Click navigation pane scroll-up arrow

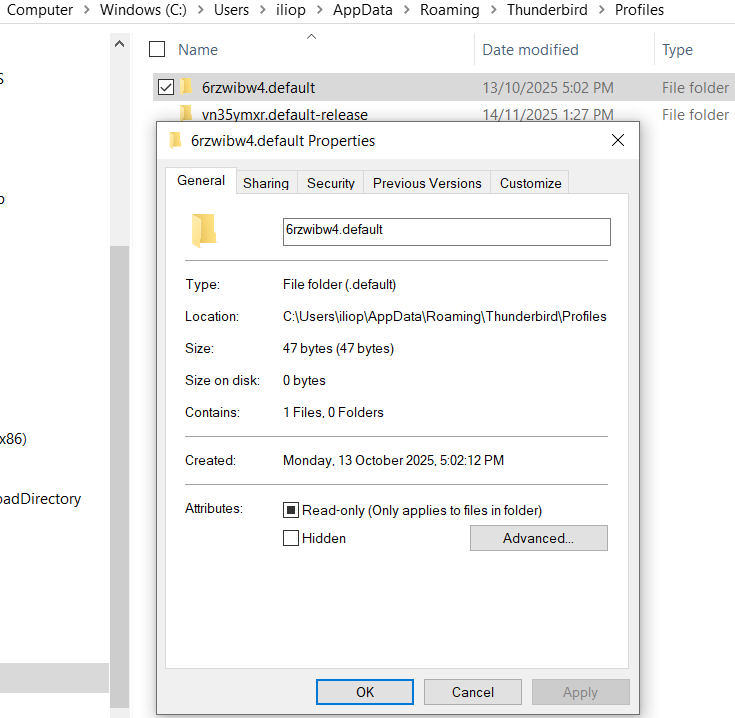[120, 44]
